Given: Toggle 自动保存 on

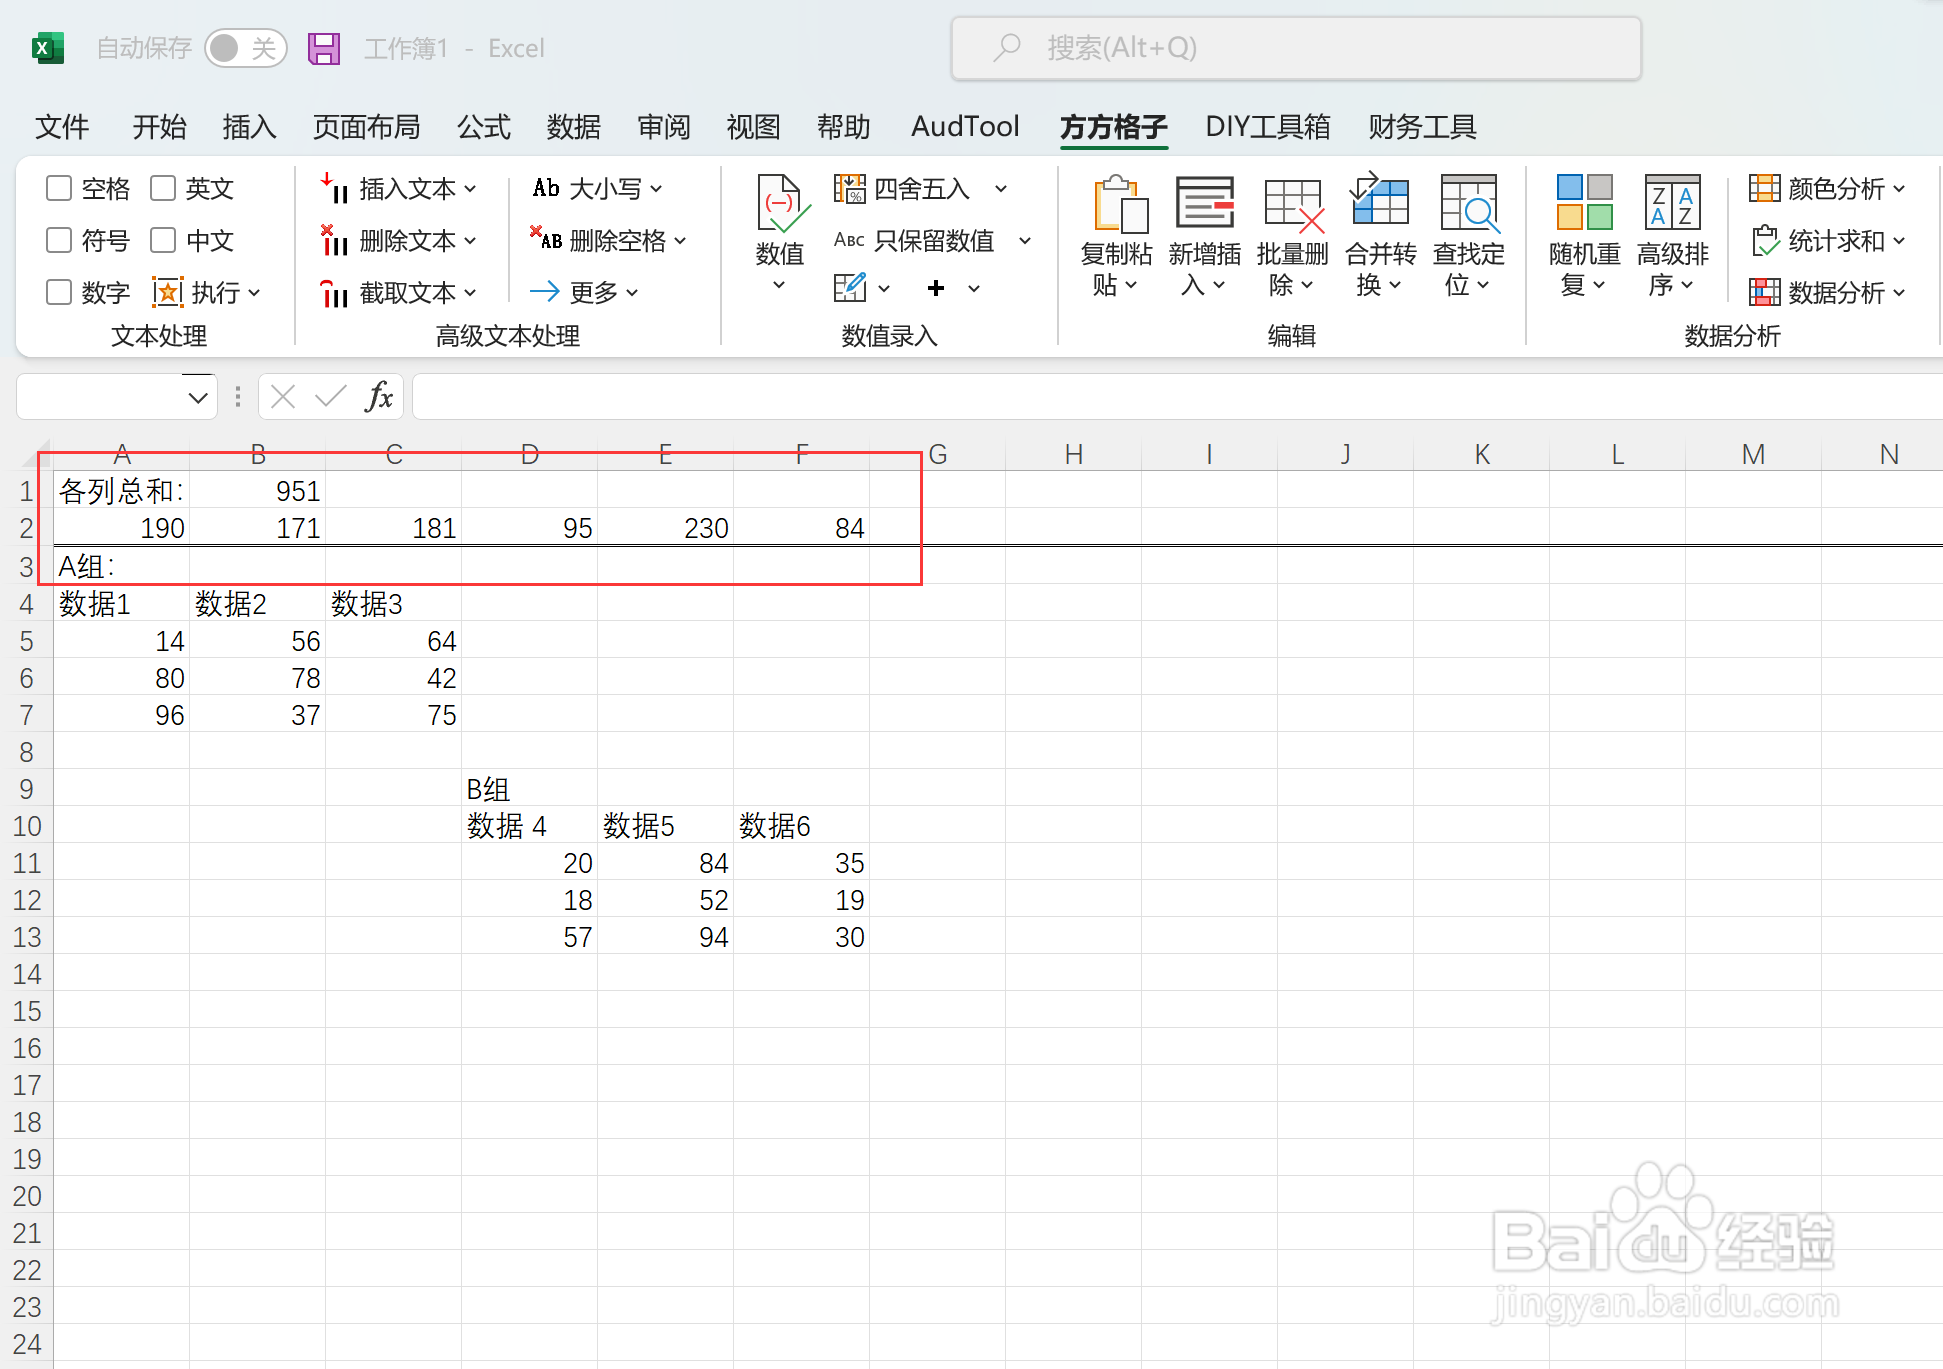Looking at the screenshot, I should tap(246, 47).
